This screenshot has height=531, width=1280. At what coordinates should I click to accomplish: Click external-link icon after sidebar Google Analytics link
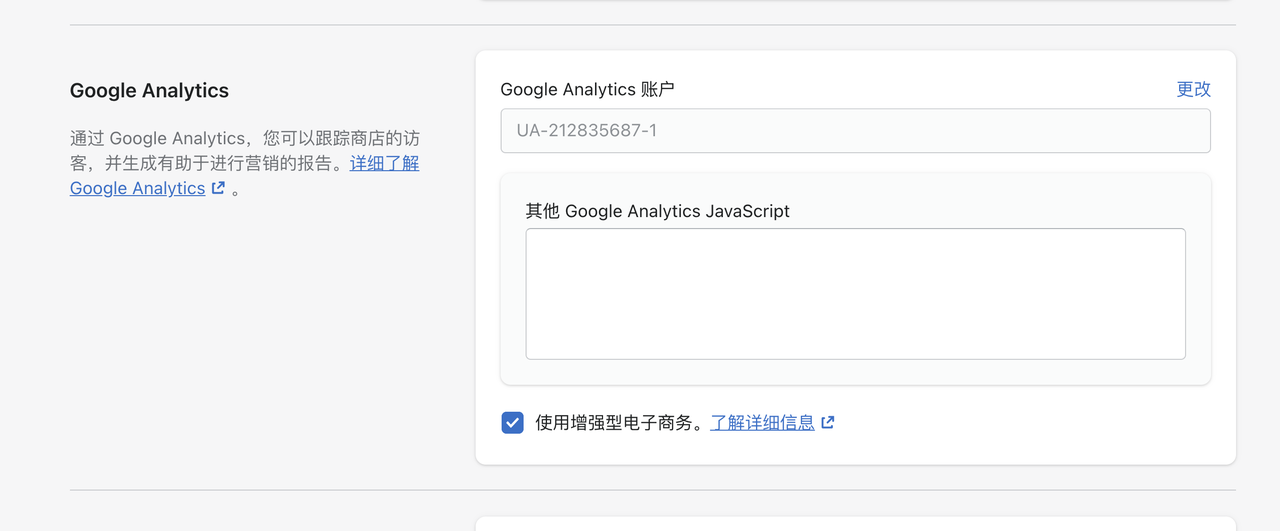[218, 188]
